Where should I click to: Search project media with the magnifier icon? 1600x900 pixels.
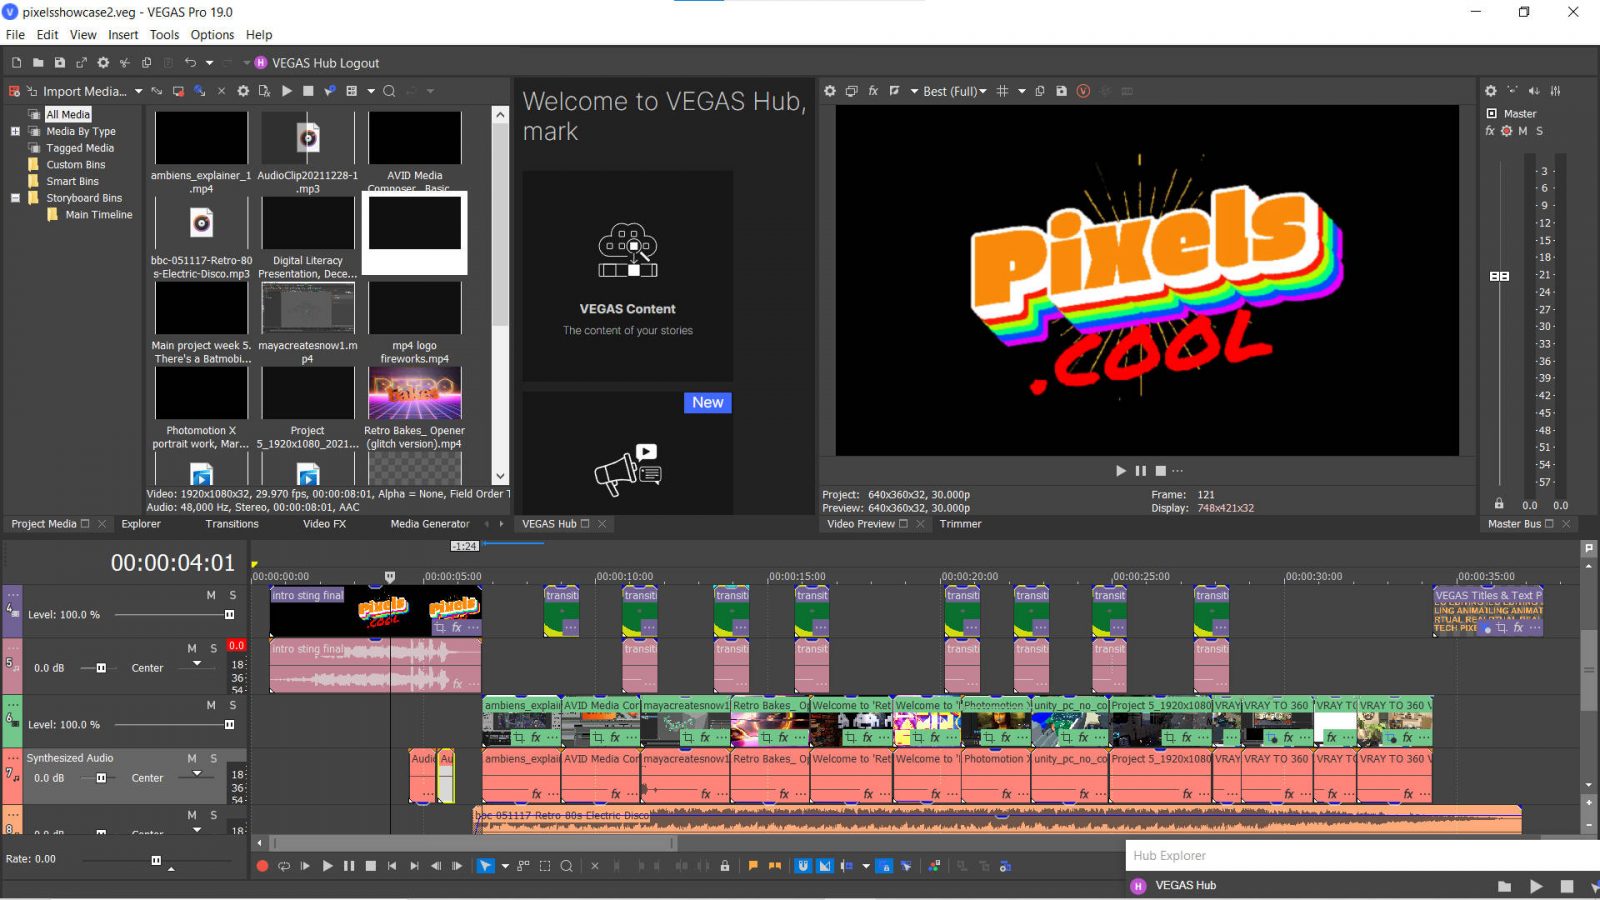click(389, 91)
